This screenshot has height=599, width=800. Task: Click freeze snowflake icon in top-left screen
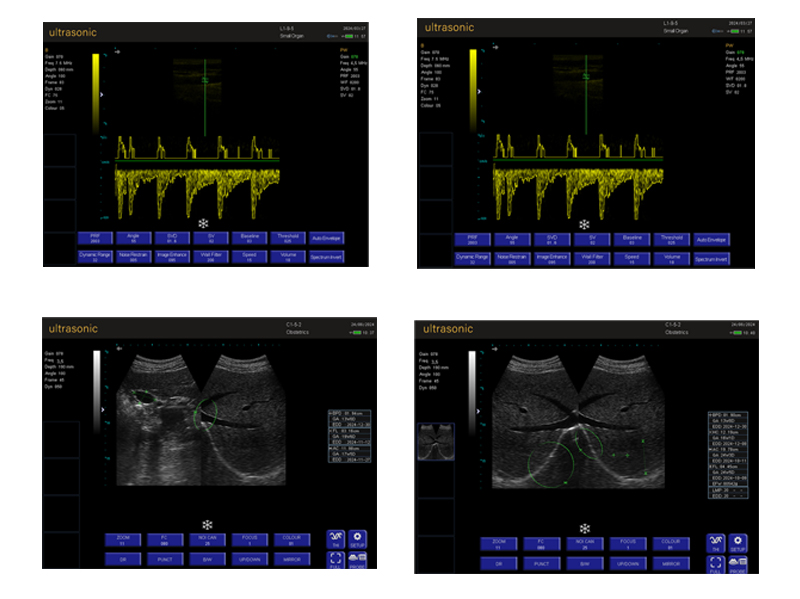pyautogui.click(x=203, y=223)
